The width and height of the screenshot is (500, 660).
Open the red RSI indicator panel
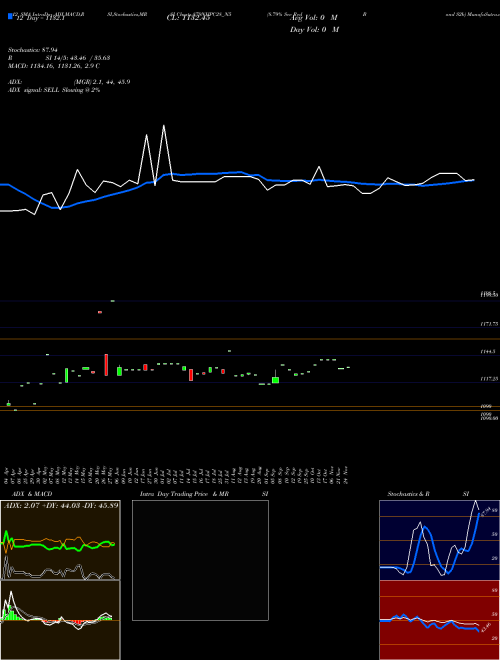point(439,620)
